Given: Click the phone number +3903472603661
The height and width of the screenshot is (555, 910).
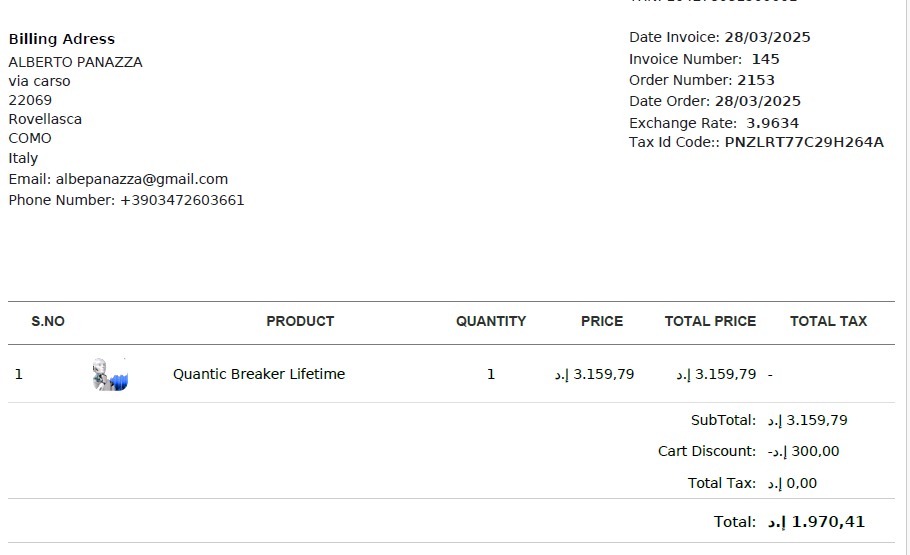Looking at the screenshot, I should click(182, 200).
